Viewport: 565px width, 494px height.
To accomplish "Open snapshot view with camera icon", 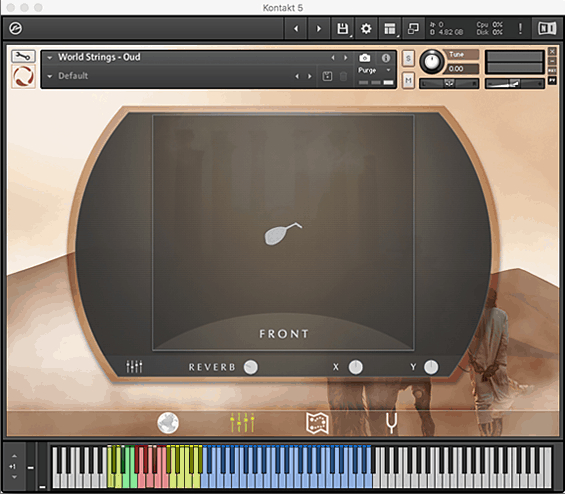I will point(365,58).
